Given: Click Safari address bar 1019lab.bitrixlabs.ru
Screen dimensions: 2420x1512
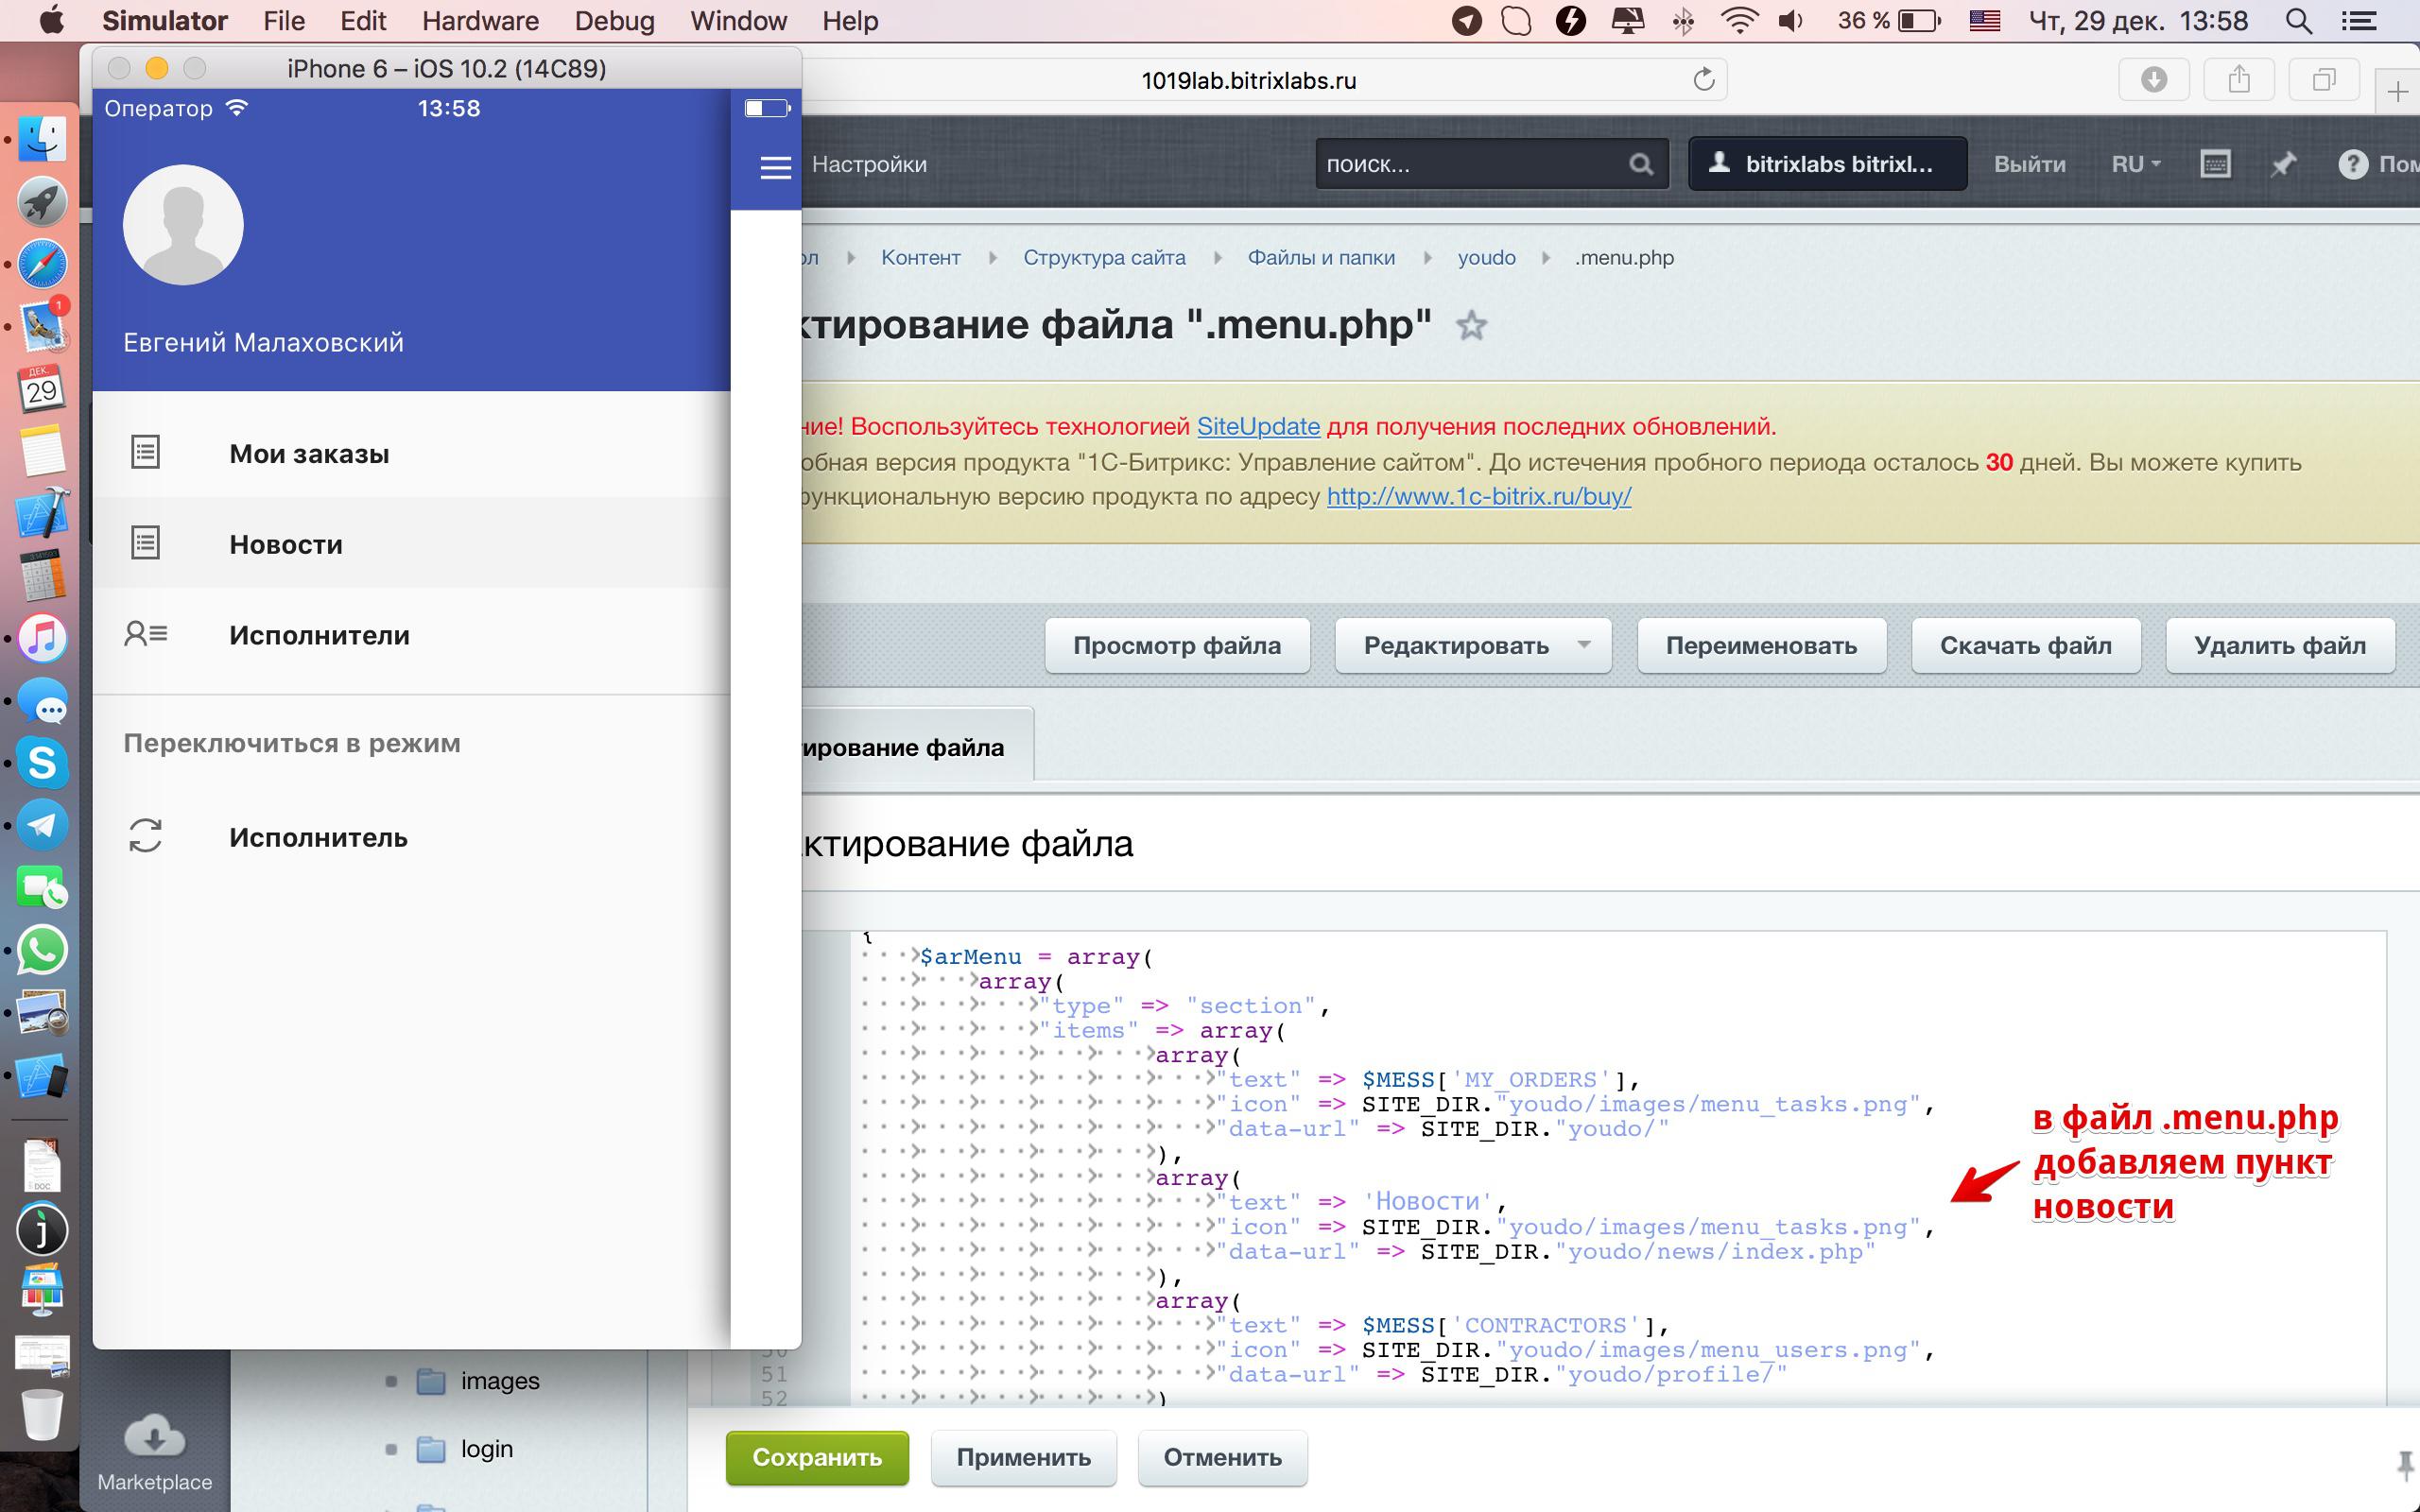Looking at the screenshot, I should 1249,80.
